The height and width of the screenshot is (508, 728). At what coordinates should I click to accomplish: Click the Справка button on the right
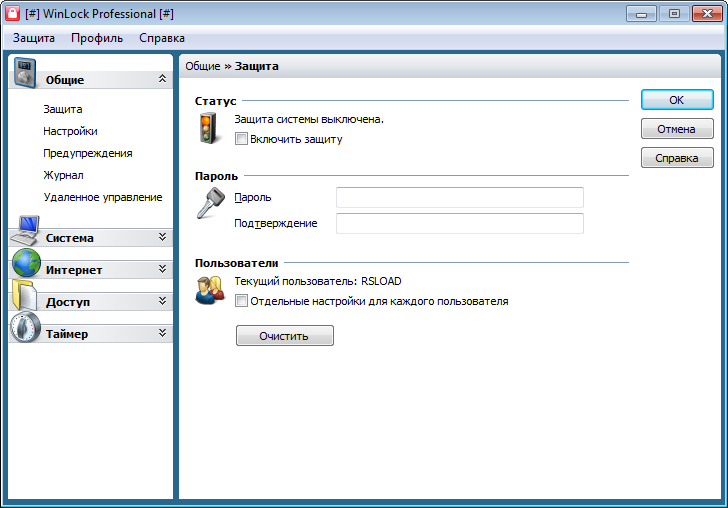point(677,158)
